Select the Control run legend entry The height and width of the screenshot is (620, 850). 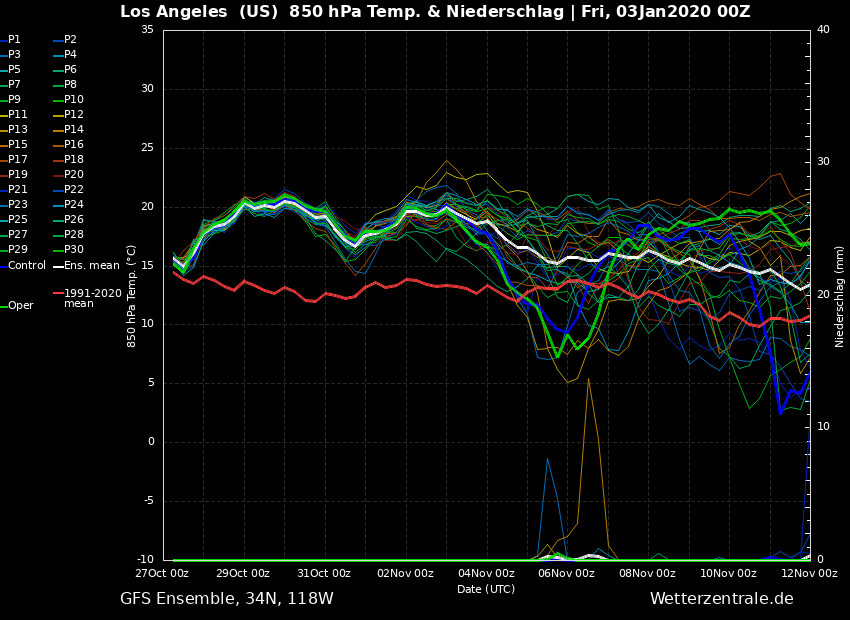pyautogui.click(x=27, y=265)
